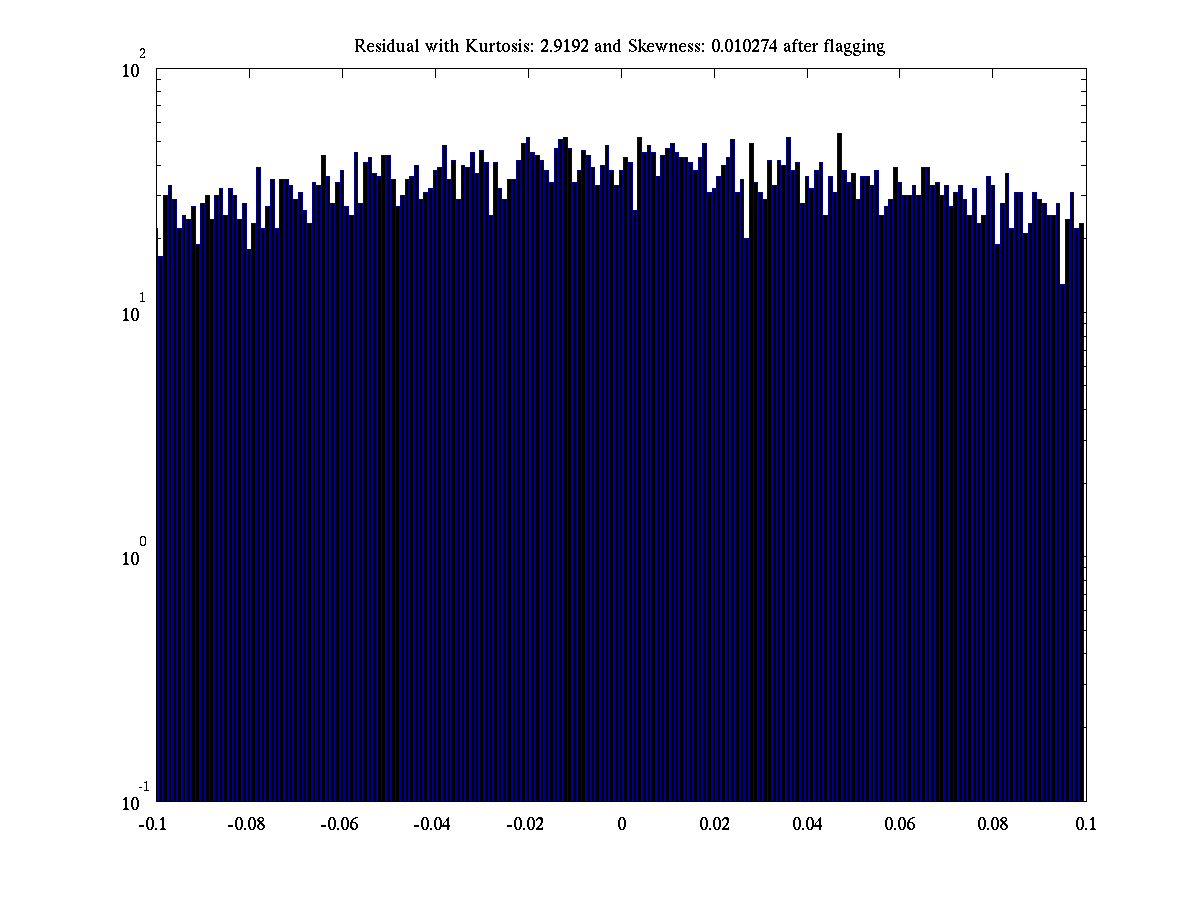Screen dimensions: 1200x900
Task: Select the x-axis tick label -0.04
Action: (432, 824)
